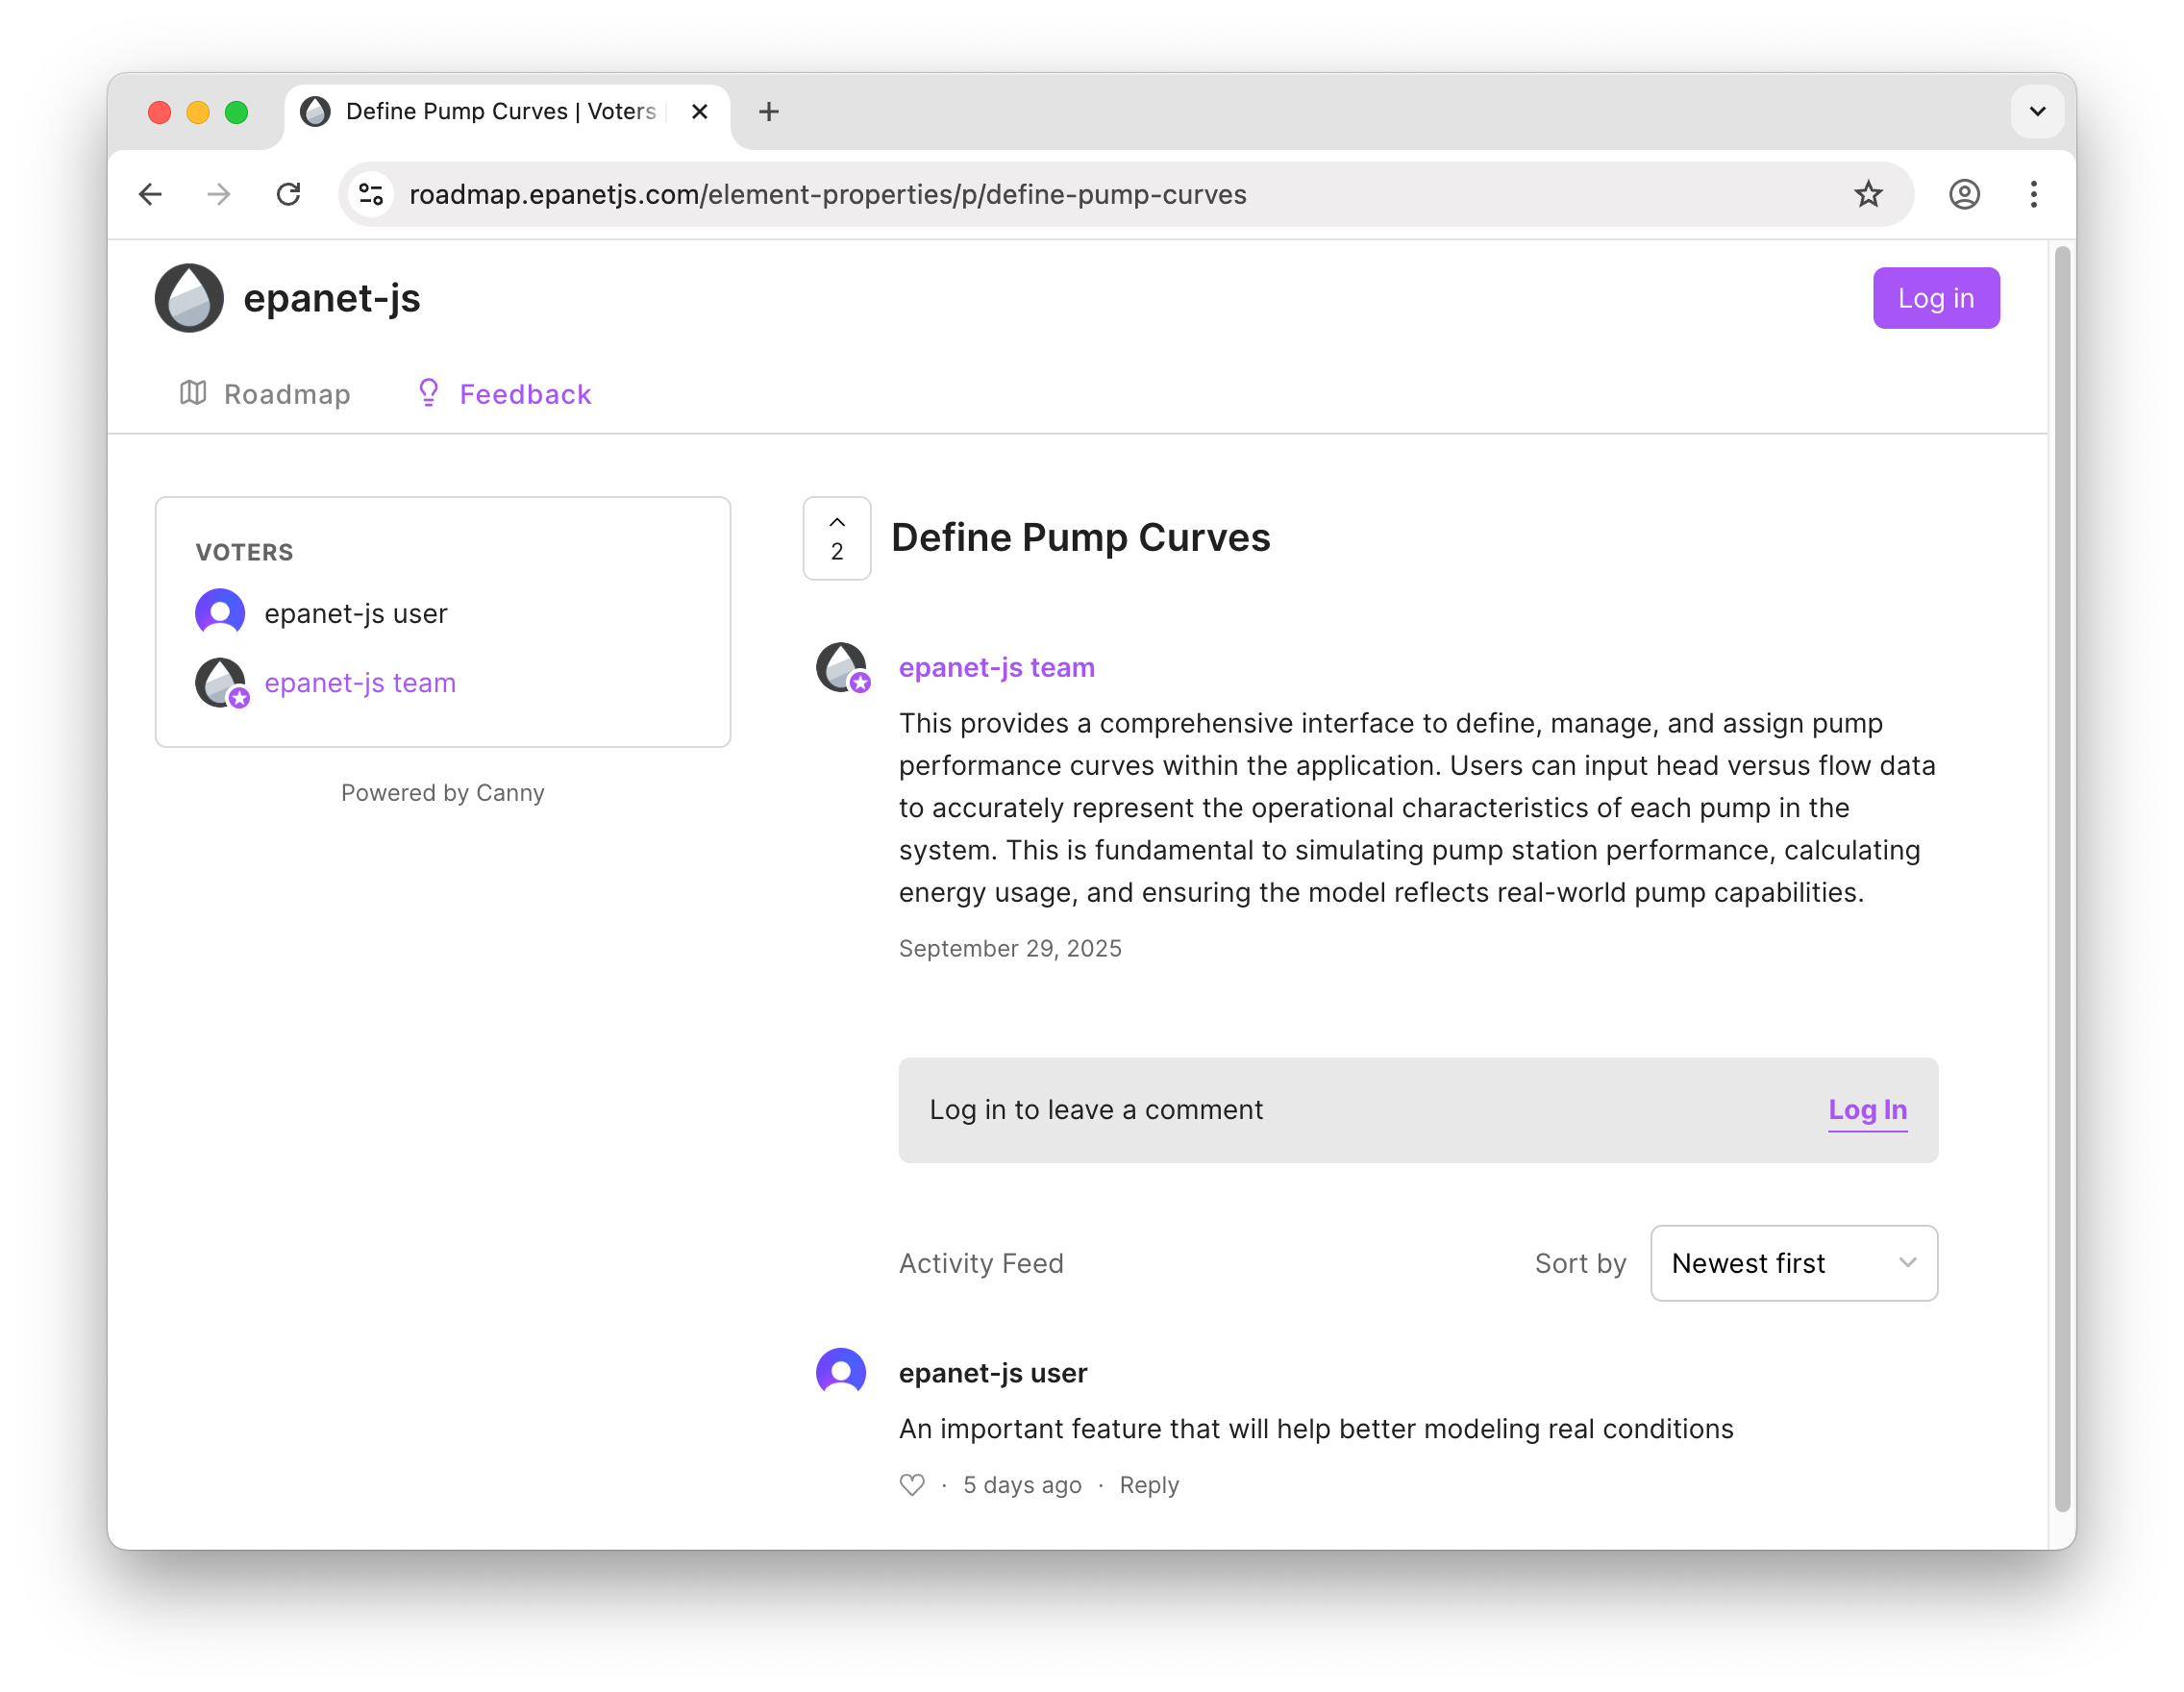View site information in the address bar
The height and width of the screenshot is (1692, 2184).
[x=371, y=194]
